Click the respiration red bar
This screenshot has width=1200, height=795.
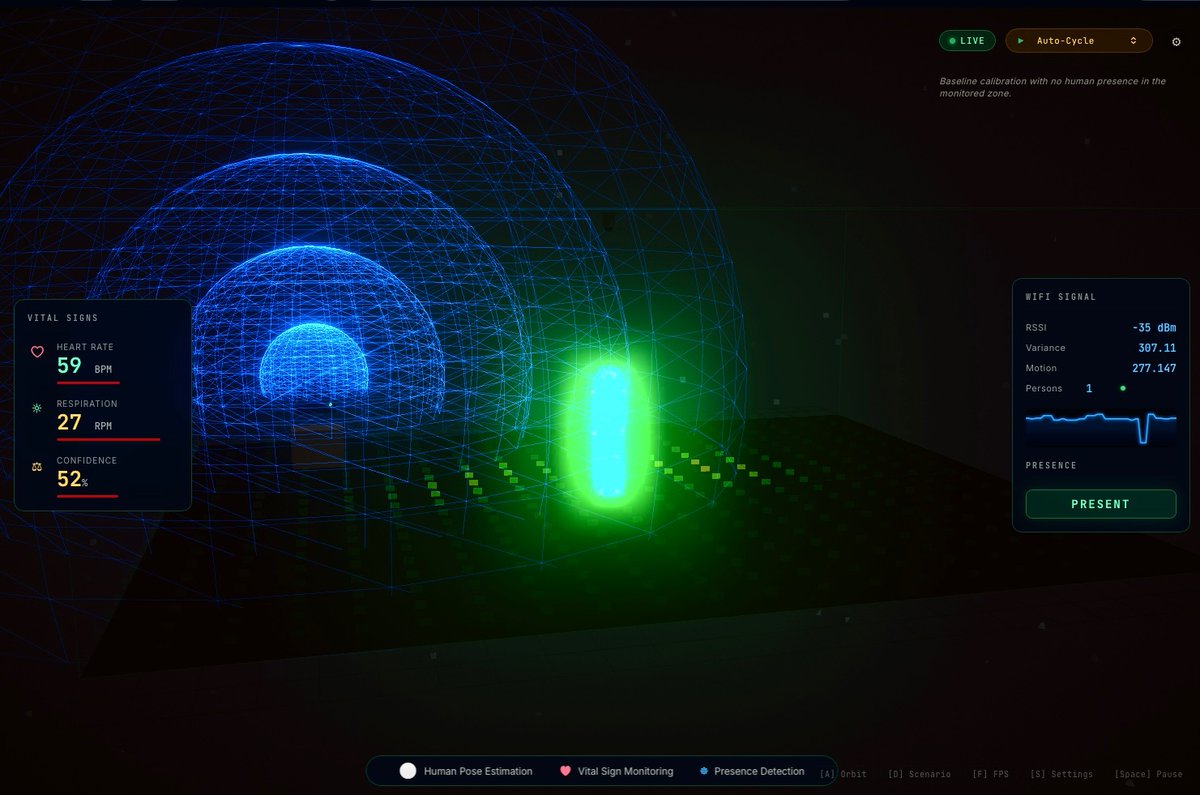[x=108, y=439]
